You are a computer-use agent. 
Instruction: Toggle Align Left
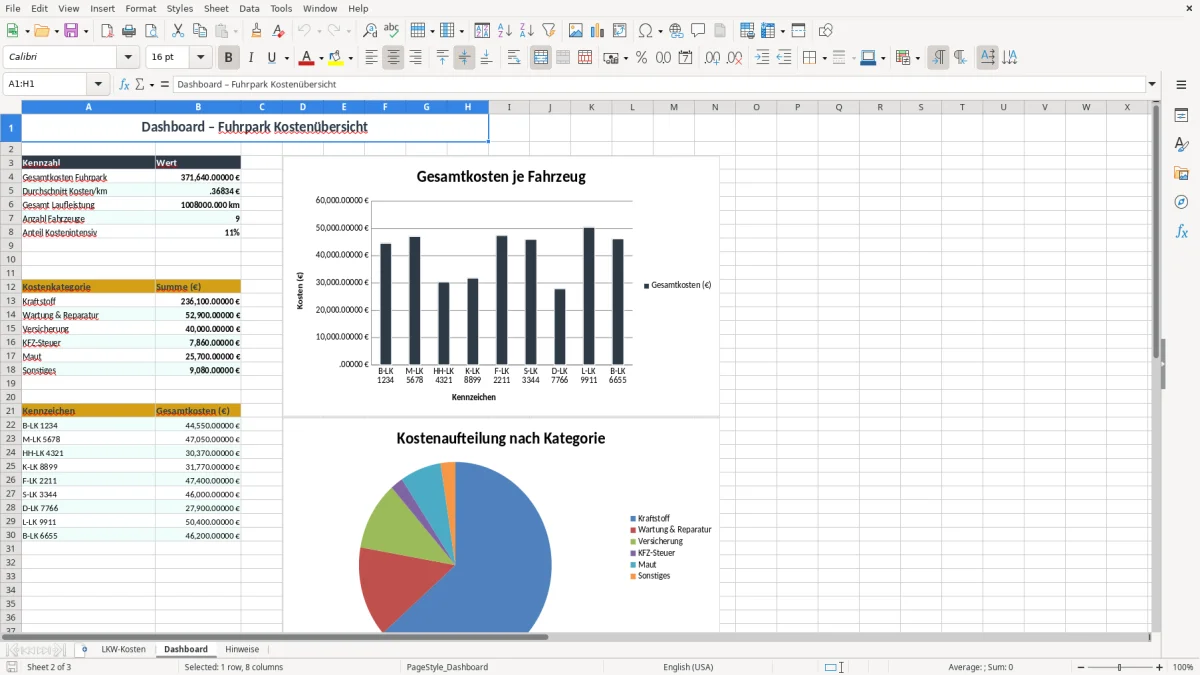pos(371,58)
